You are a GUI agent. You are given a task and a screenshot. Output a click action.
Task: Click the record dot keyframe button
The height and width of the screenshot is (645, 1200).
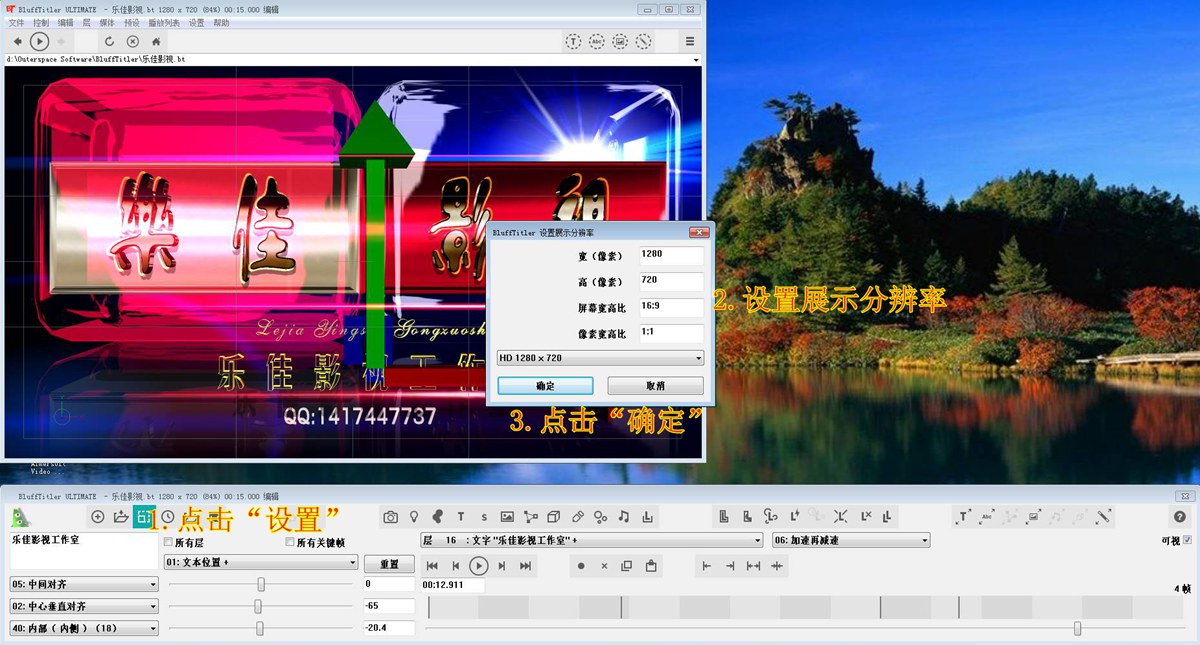pos(581,566)
